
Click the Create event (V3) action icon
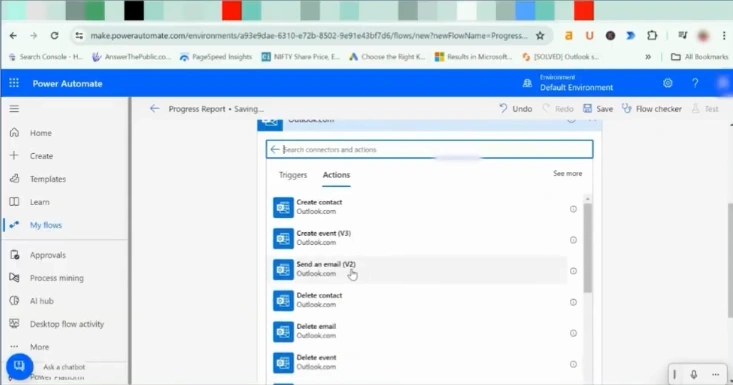coord(283,239)
